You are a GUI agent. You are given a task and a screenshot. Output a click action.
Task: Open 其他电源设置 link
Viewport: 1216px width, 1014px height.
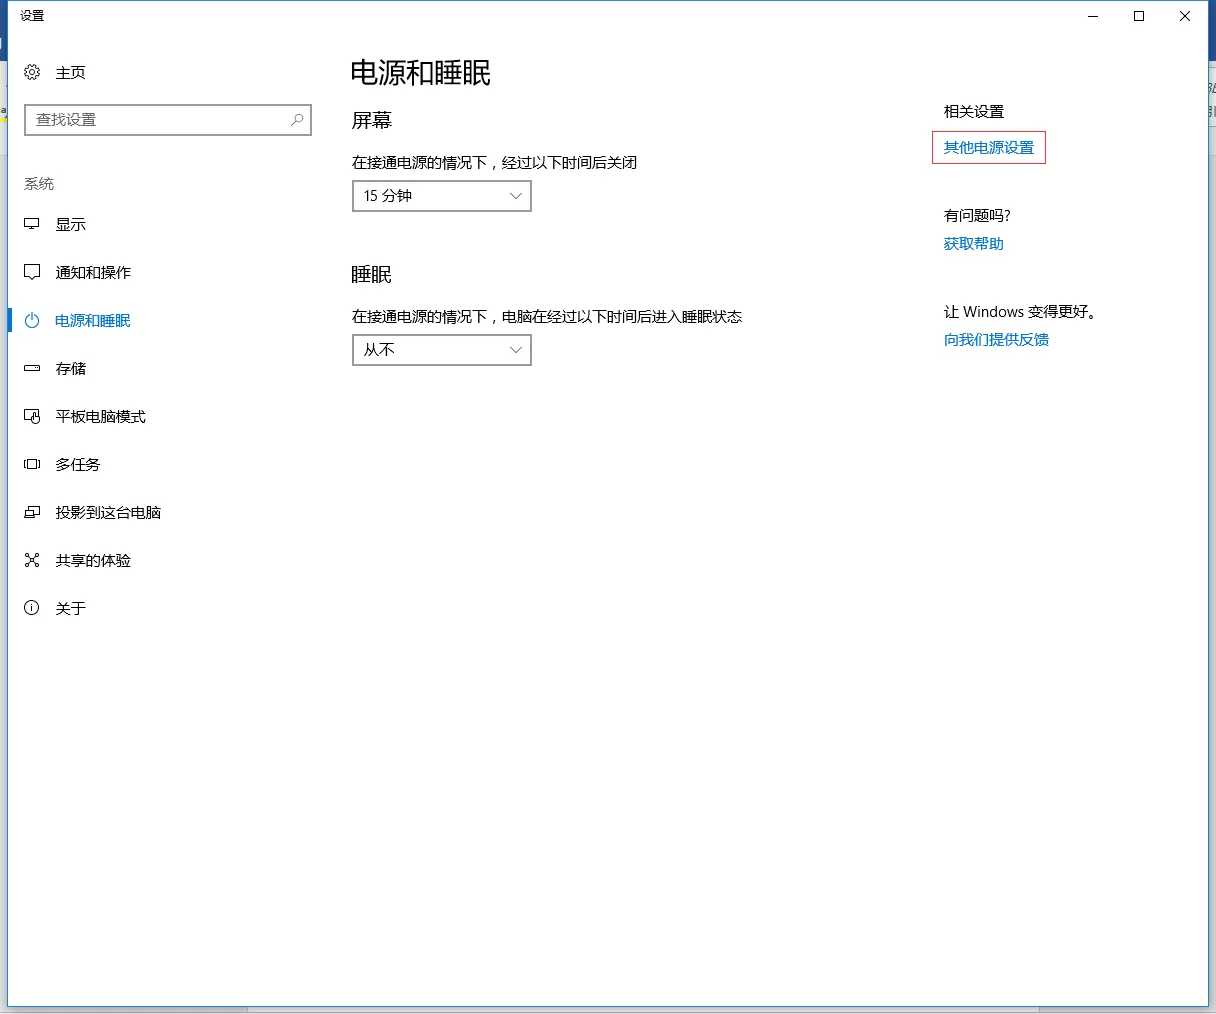(x=988, y=147)
